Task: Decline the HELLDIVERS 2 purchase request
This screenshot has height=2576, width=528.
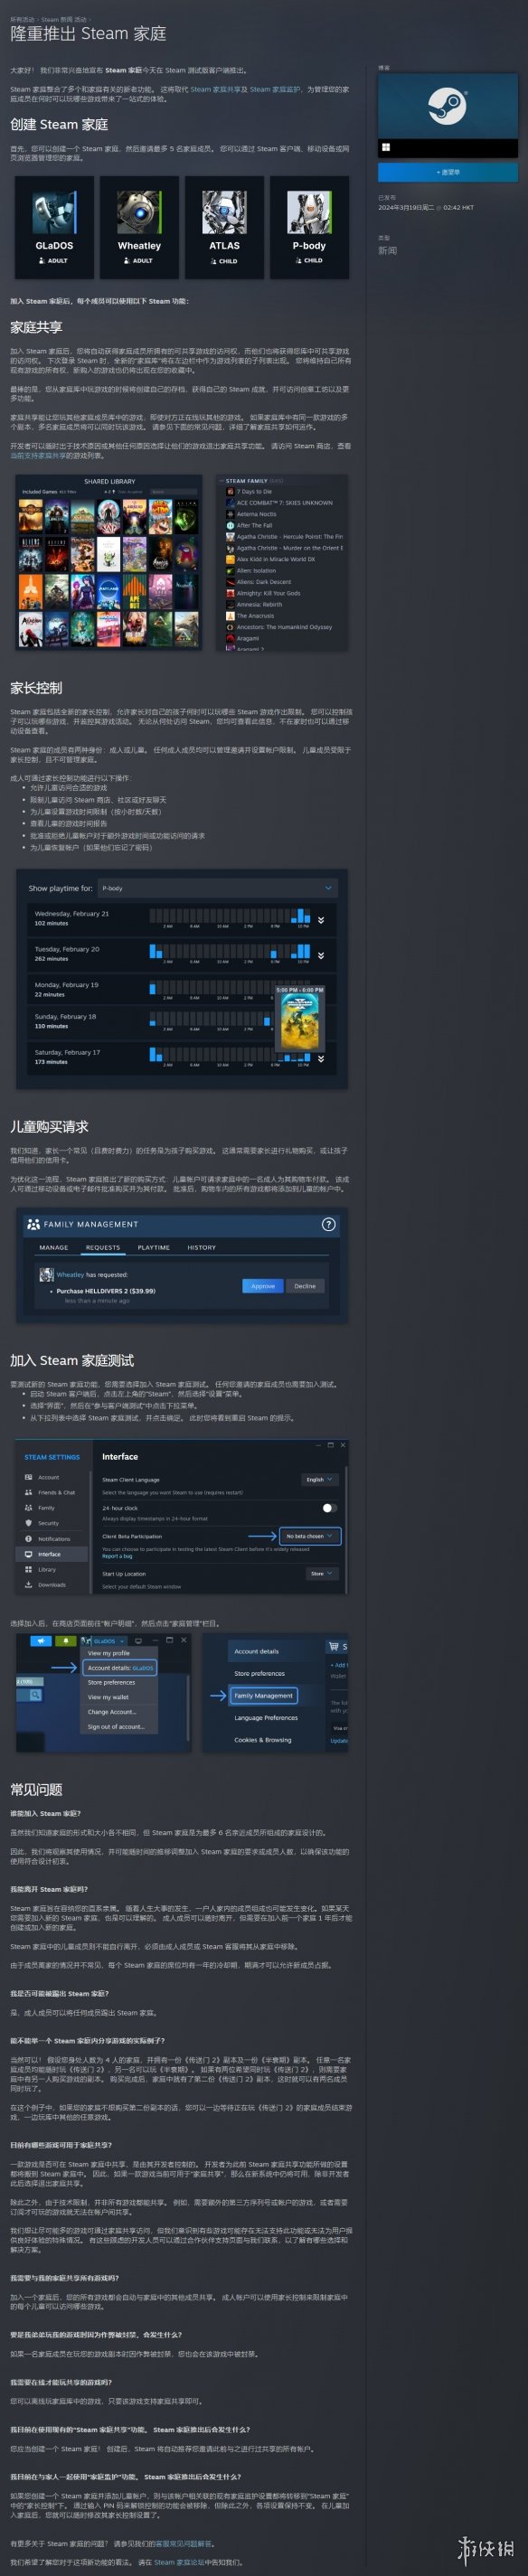Action: 305,1286
